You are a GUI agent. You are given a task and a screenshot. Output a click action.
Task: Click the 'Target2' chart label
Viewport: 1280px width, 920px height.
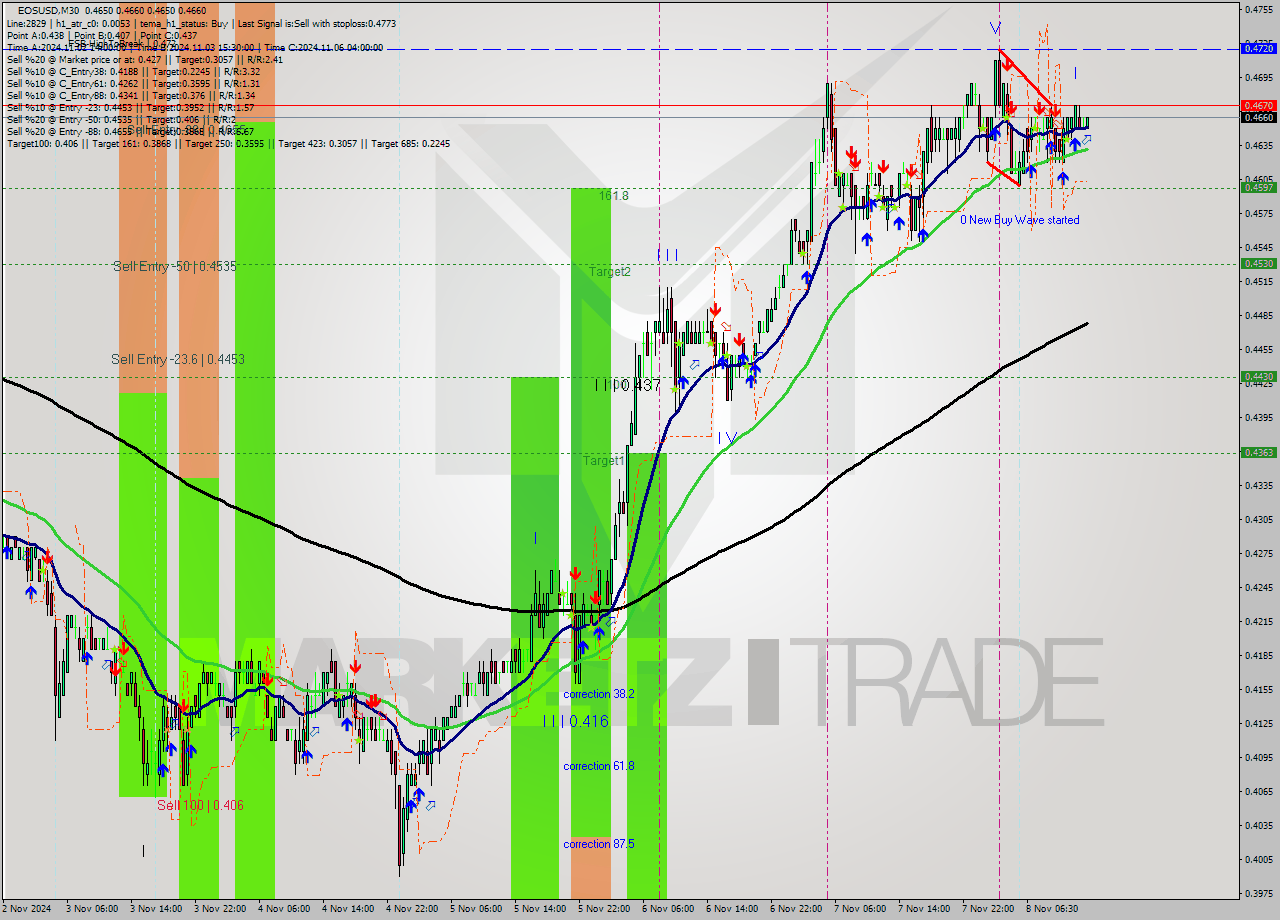(609, 271)
